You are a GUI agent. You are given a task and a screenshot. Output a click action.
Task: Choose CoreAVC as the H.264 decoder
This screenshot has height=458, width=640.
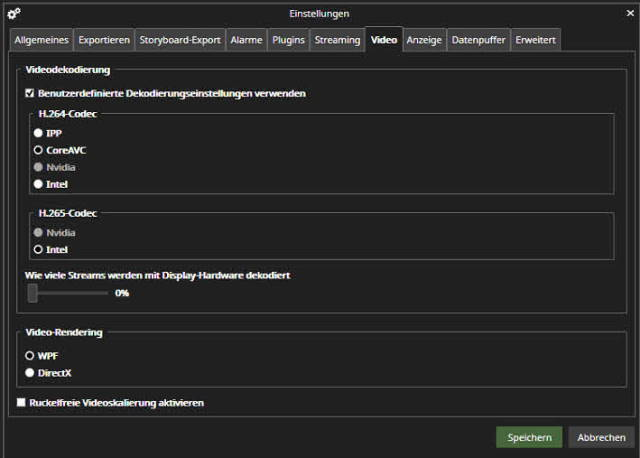pyautogui.click(x=38, y=150)
